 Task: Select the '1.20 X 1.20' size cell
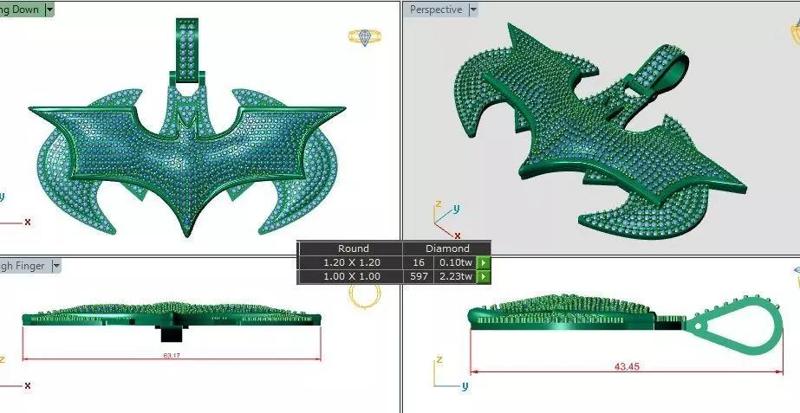tap(352, 262)
